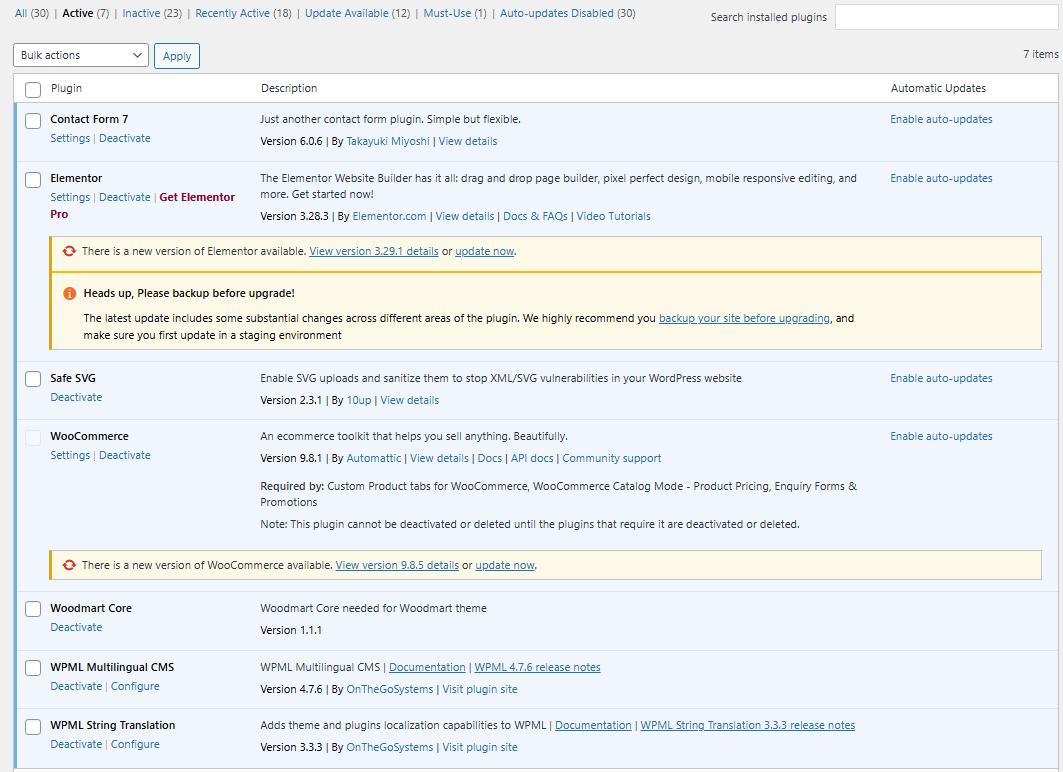Open WooCommerce Settings

click(x=70, y=455)
